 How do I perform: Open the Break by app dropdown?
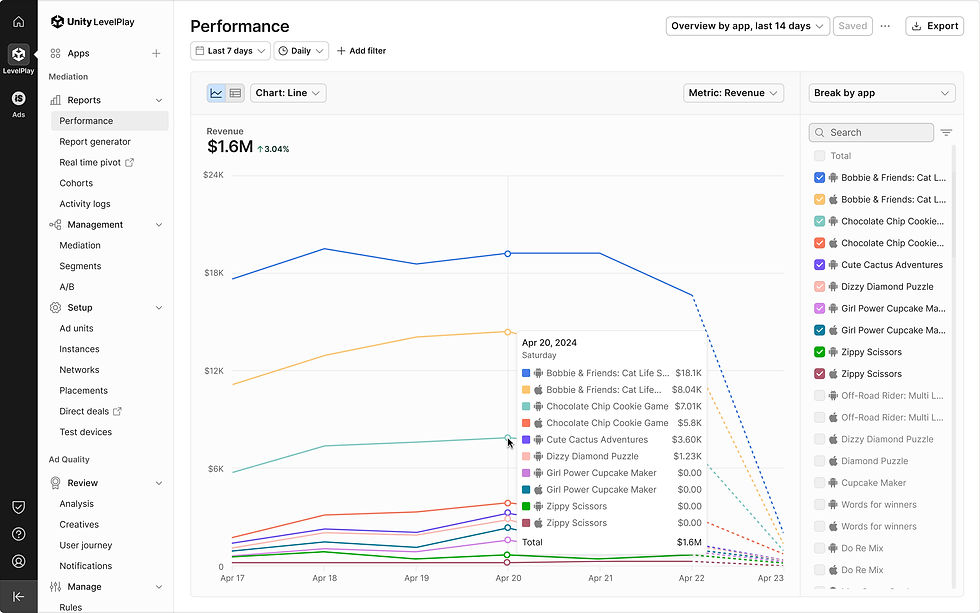tap(882, 93)
